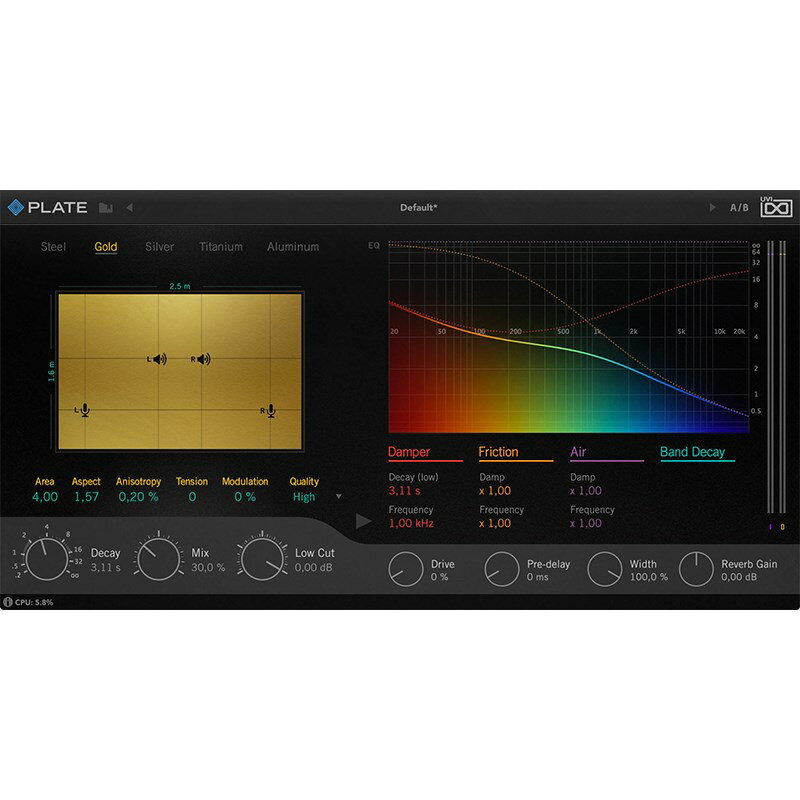Open the Band Decay section

point(692,452)
